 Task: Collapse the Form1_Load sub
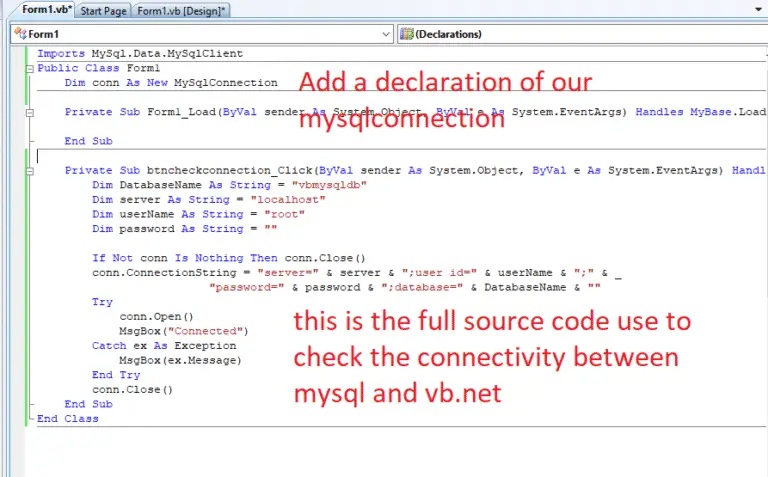[30, 113]
